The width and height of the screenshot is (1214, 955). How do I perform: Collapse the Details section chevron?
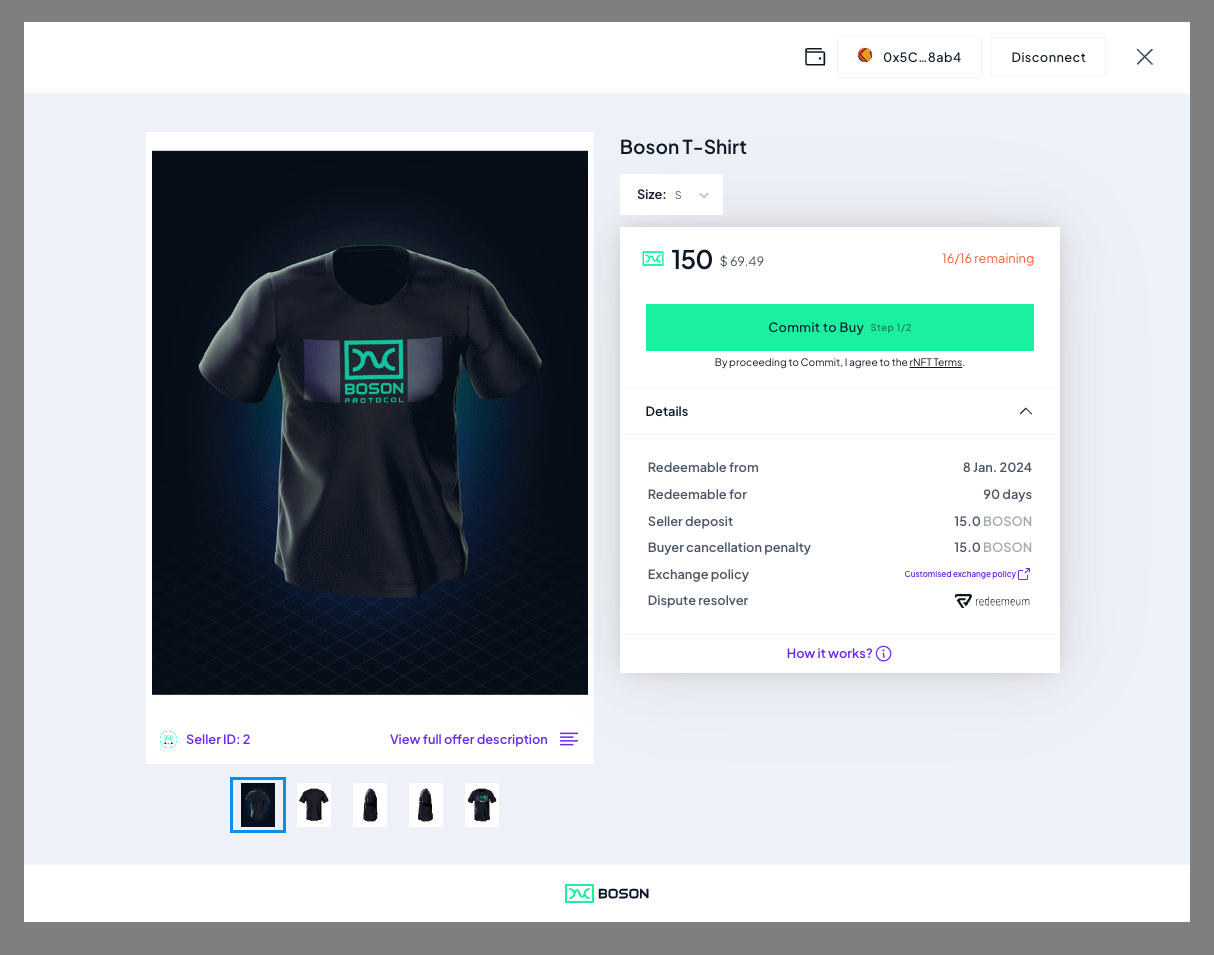click(x=1025, y=411)
